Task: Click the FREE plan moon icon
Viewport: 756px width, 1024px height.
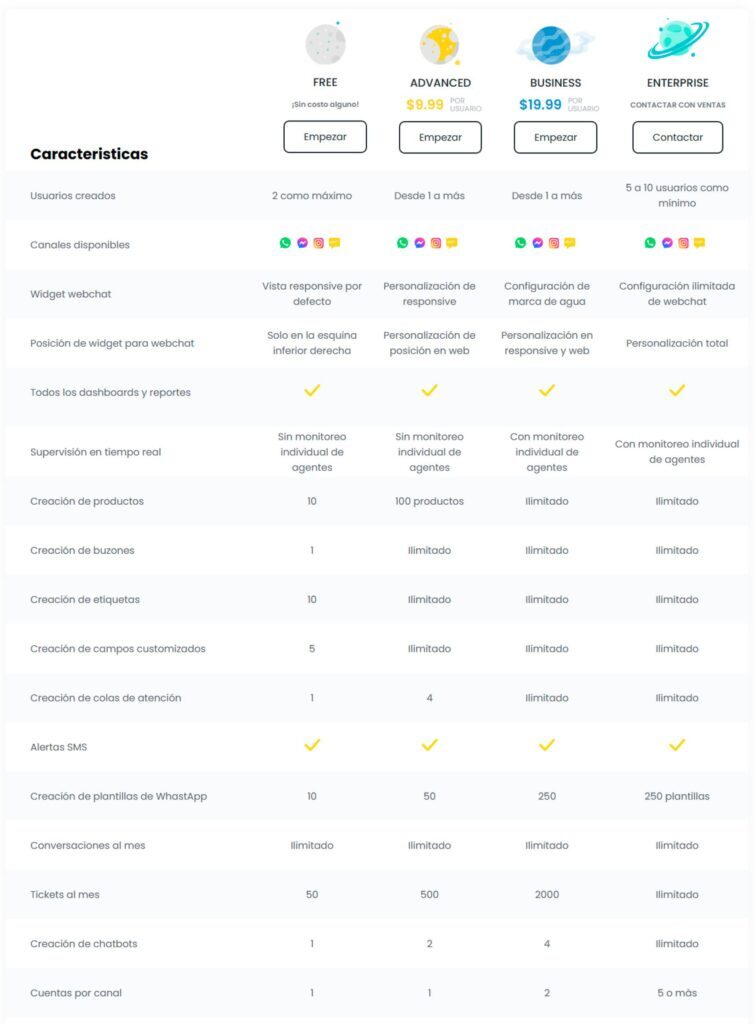Action: pyautogui.click(x=325, y=43)
